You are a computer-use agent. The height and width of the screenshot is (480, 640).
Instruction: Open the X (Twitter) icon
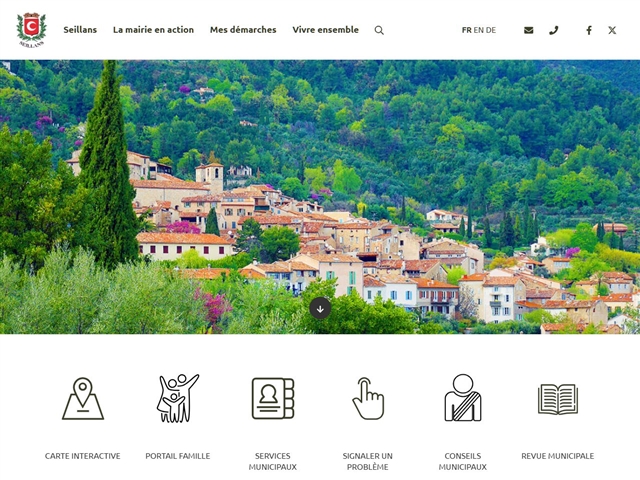coord(612,30)
